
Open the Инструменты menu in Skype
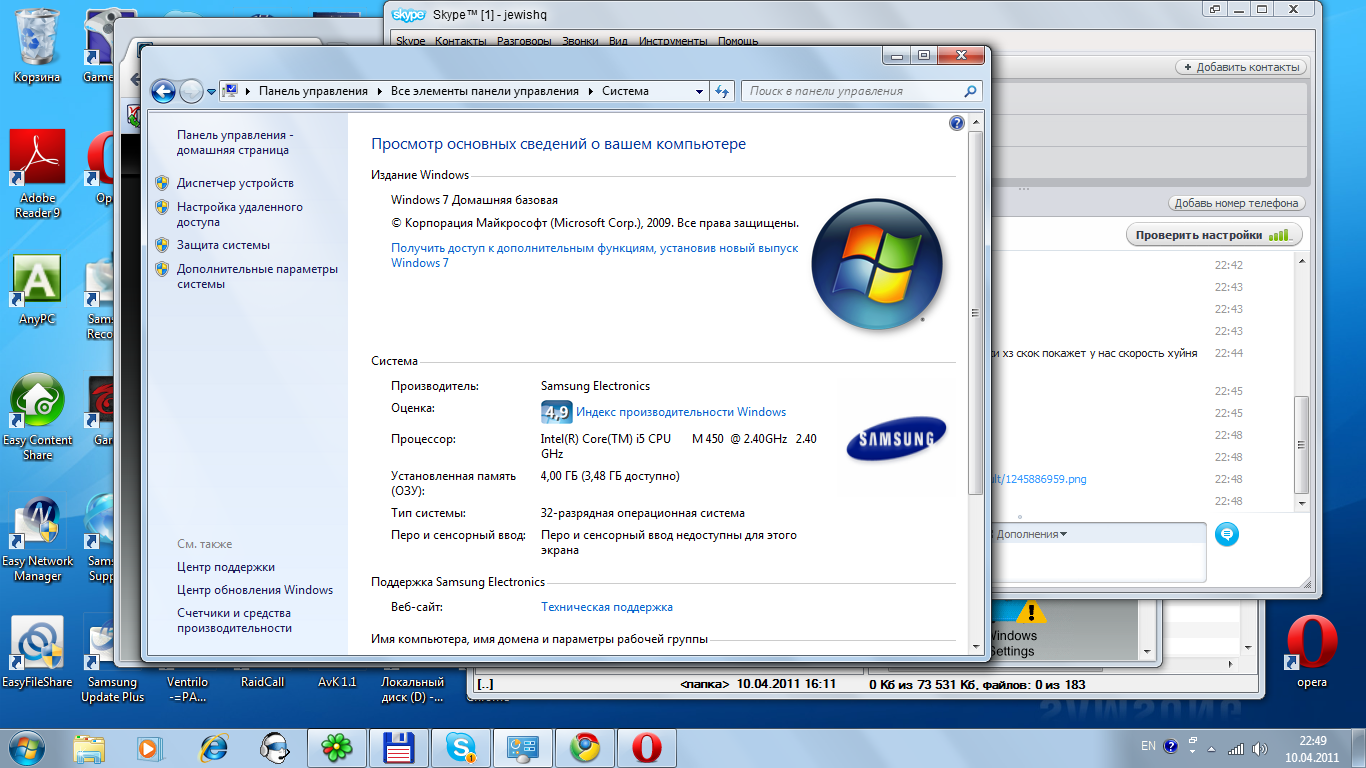pos(674,41)
